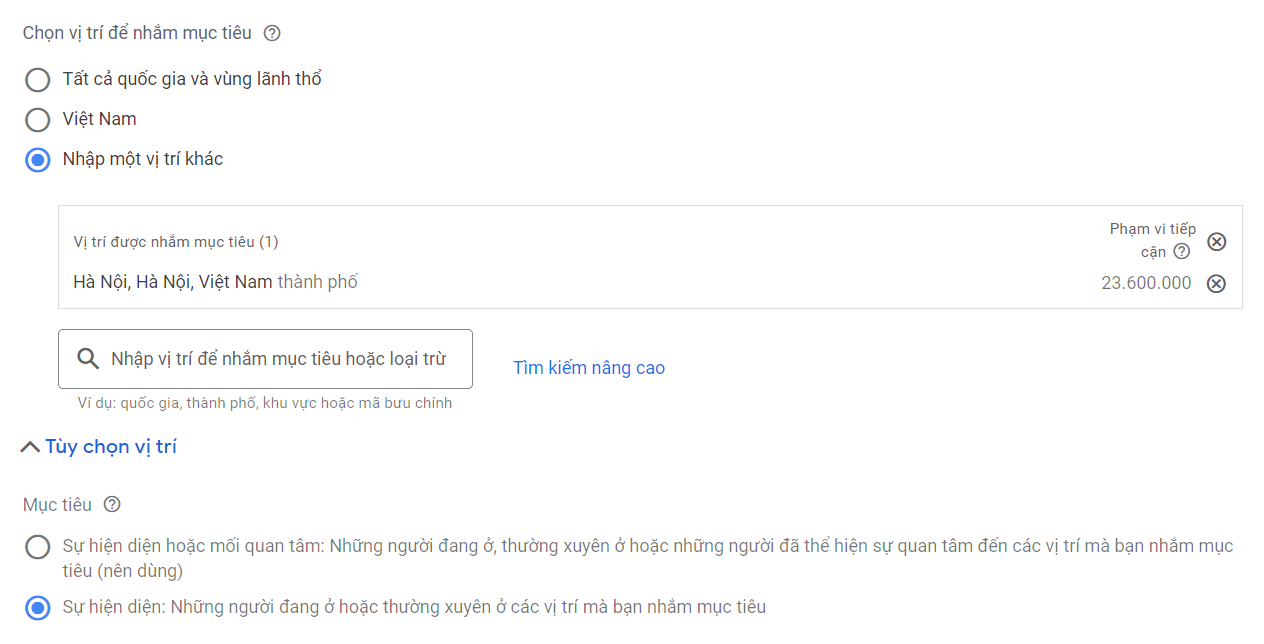The image size is (1264, 644).
Task: Click the "Hà Nội, Hà Nội, Việt Nam" location entry
Action: 173,282
